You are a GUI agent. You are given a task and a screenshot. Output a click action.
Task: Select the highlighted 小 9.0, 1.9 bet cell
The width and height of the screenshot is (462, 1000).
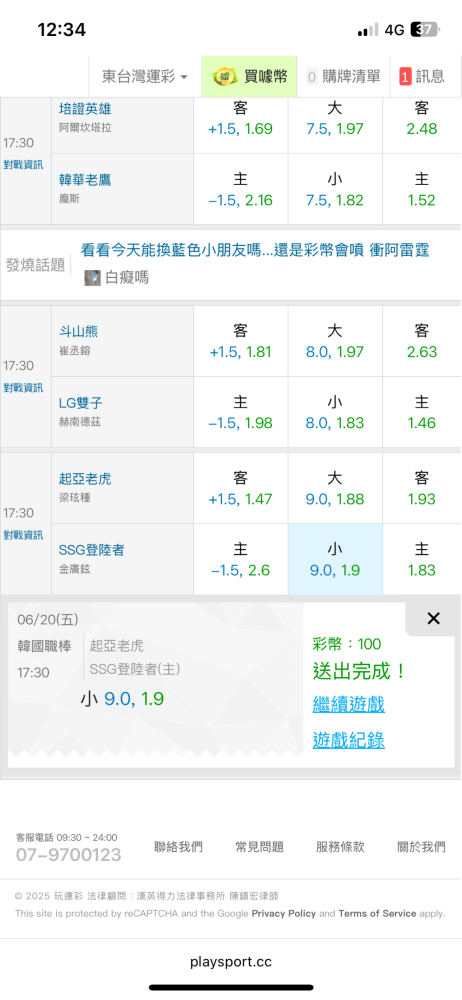pyautogui.click(x=335, y=559)
